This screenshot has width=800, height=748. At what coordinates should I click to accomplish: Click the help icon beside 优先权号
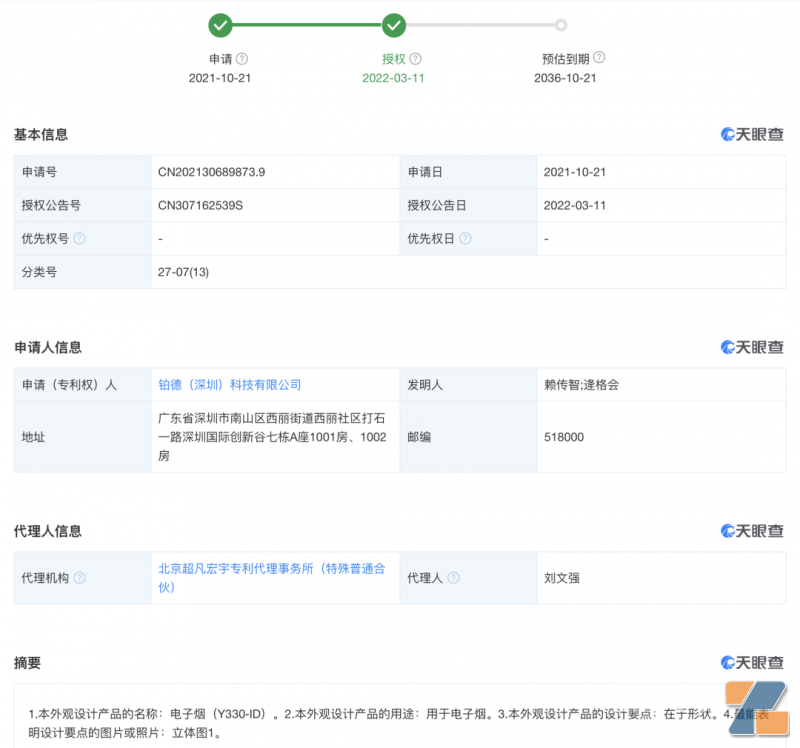80,239
